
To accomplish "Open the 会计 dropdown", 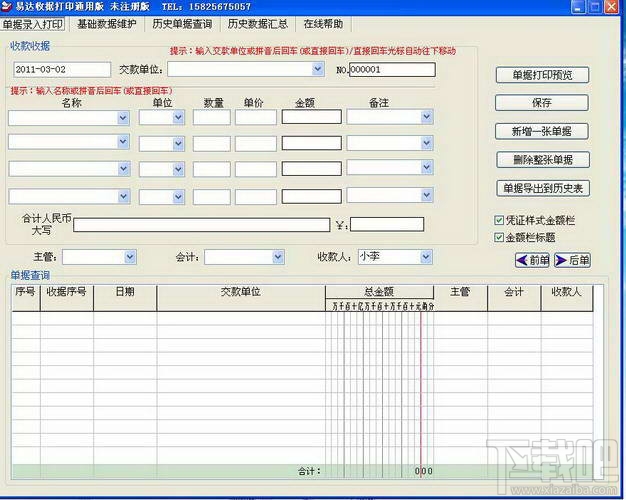I will click(x=278, y=257).
